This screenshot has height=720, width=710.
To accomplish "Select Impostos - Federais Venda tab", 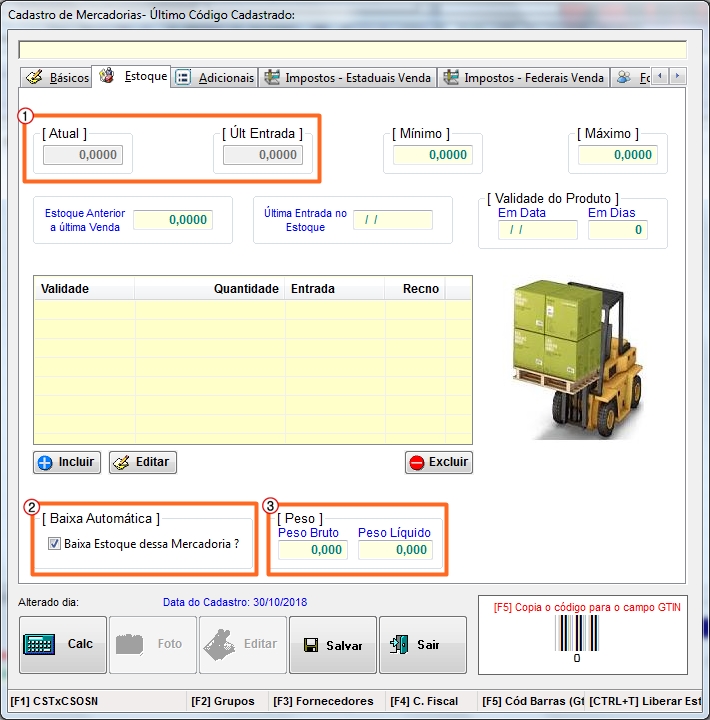I will click(523, 78).
